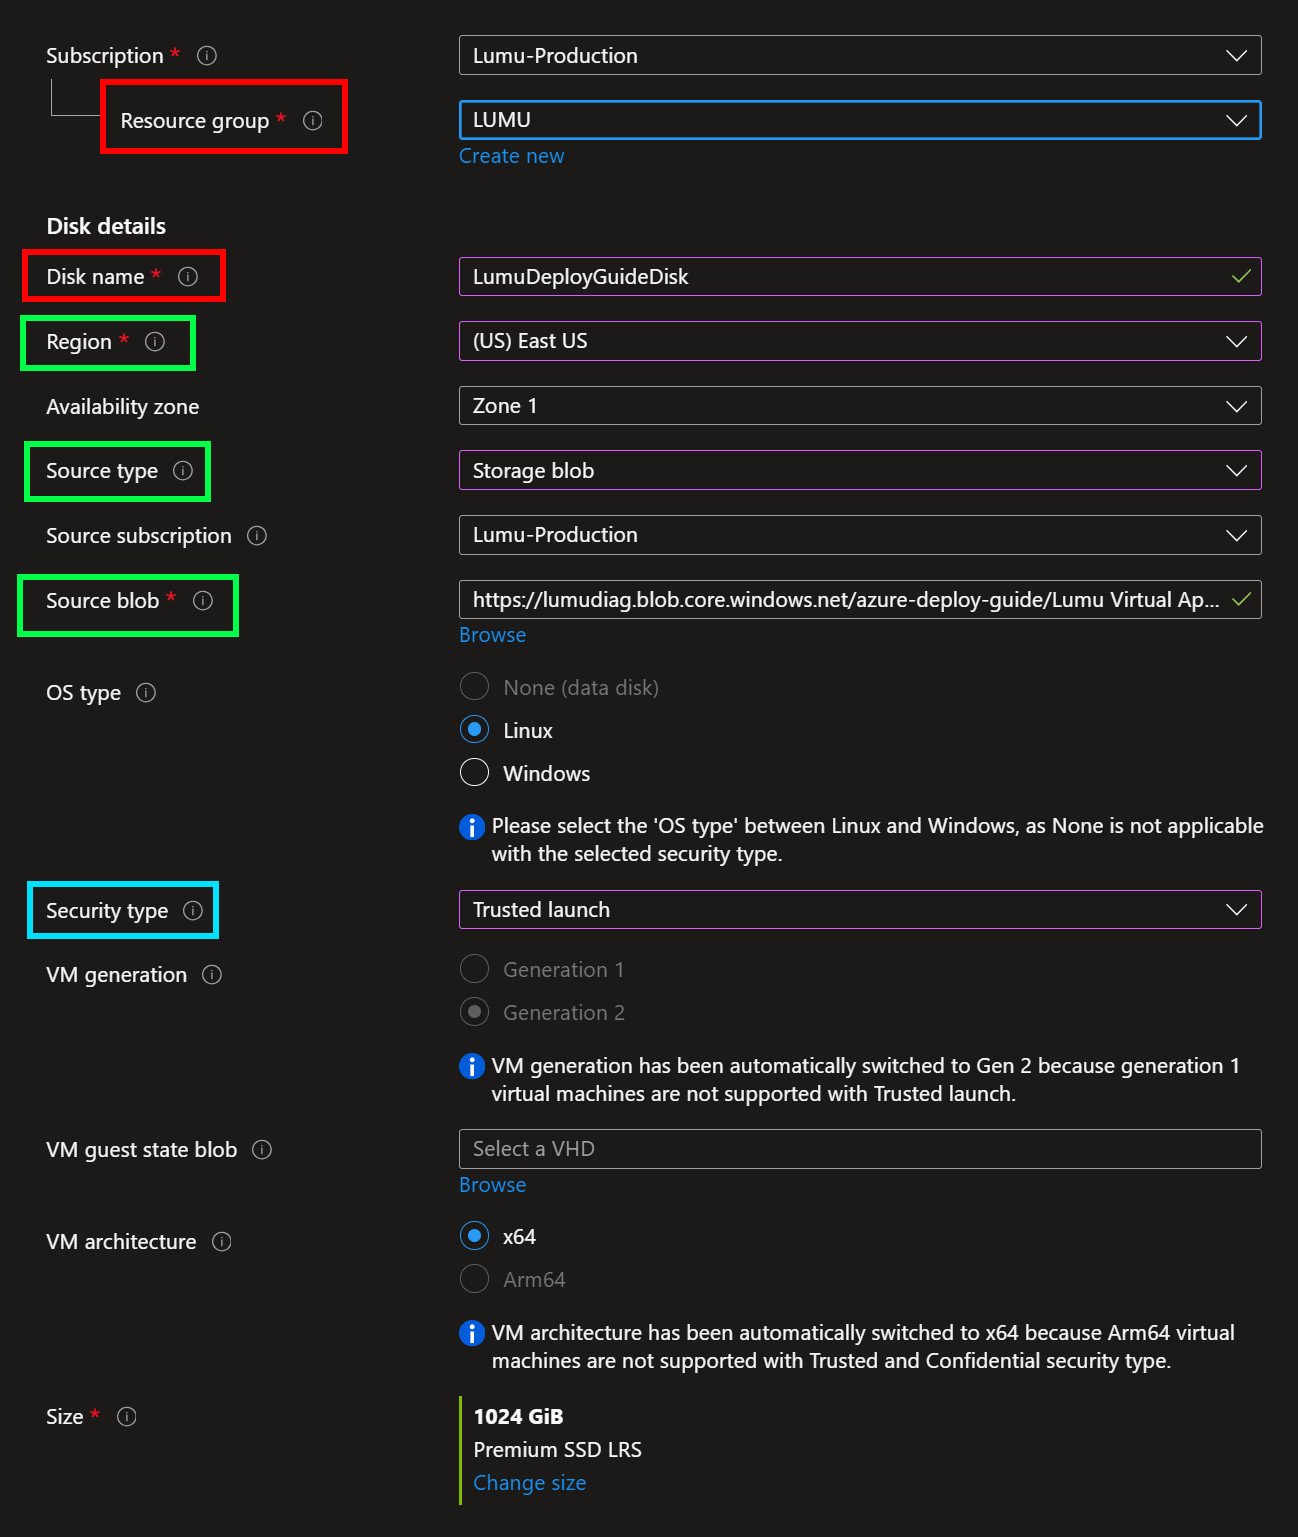Click the Security type info icon
The width and height of the screenshot is (1298, 1537).
(193, 911)
